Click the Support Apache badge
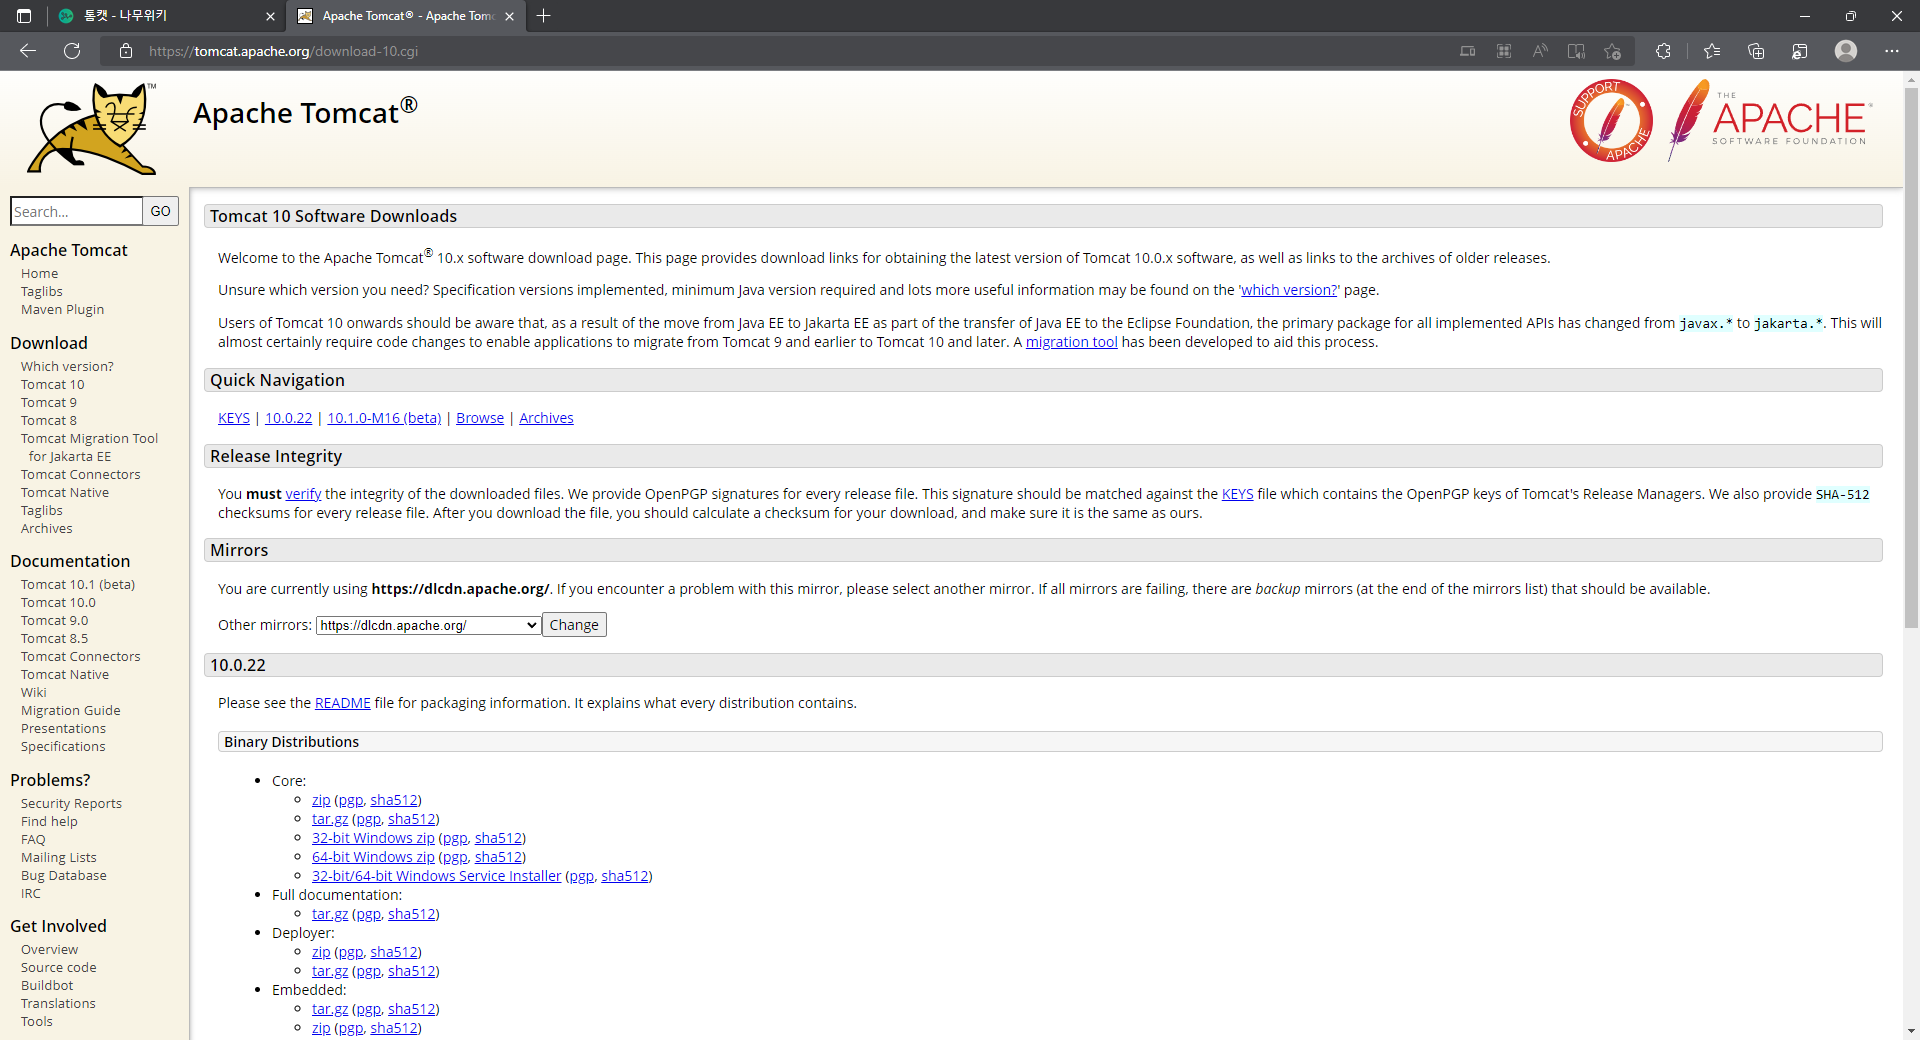Image resolution: width=1920 pixels, height=1040 pixels. pos(1611,121)
